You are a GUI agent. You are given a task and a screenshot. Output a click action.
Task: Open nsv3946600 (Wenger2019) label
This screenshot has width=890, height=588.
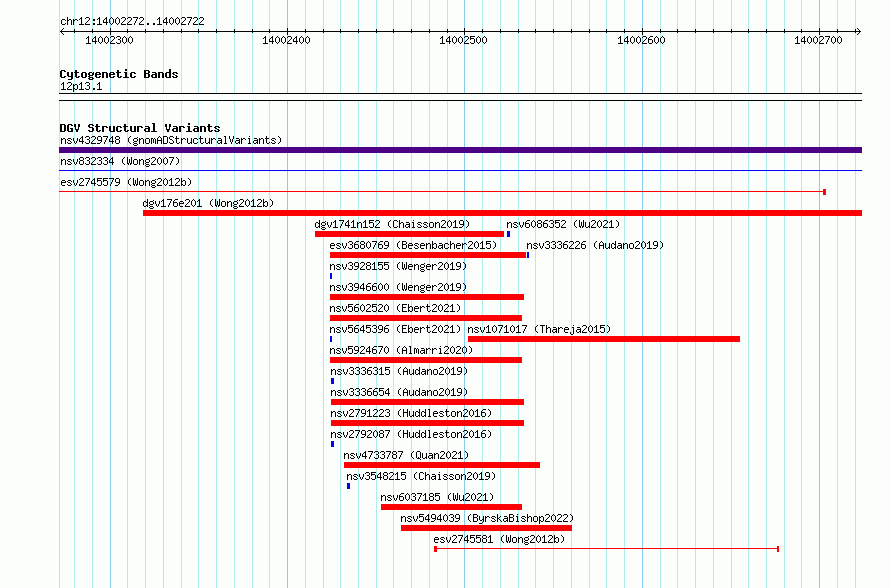click(398, 287)
